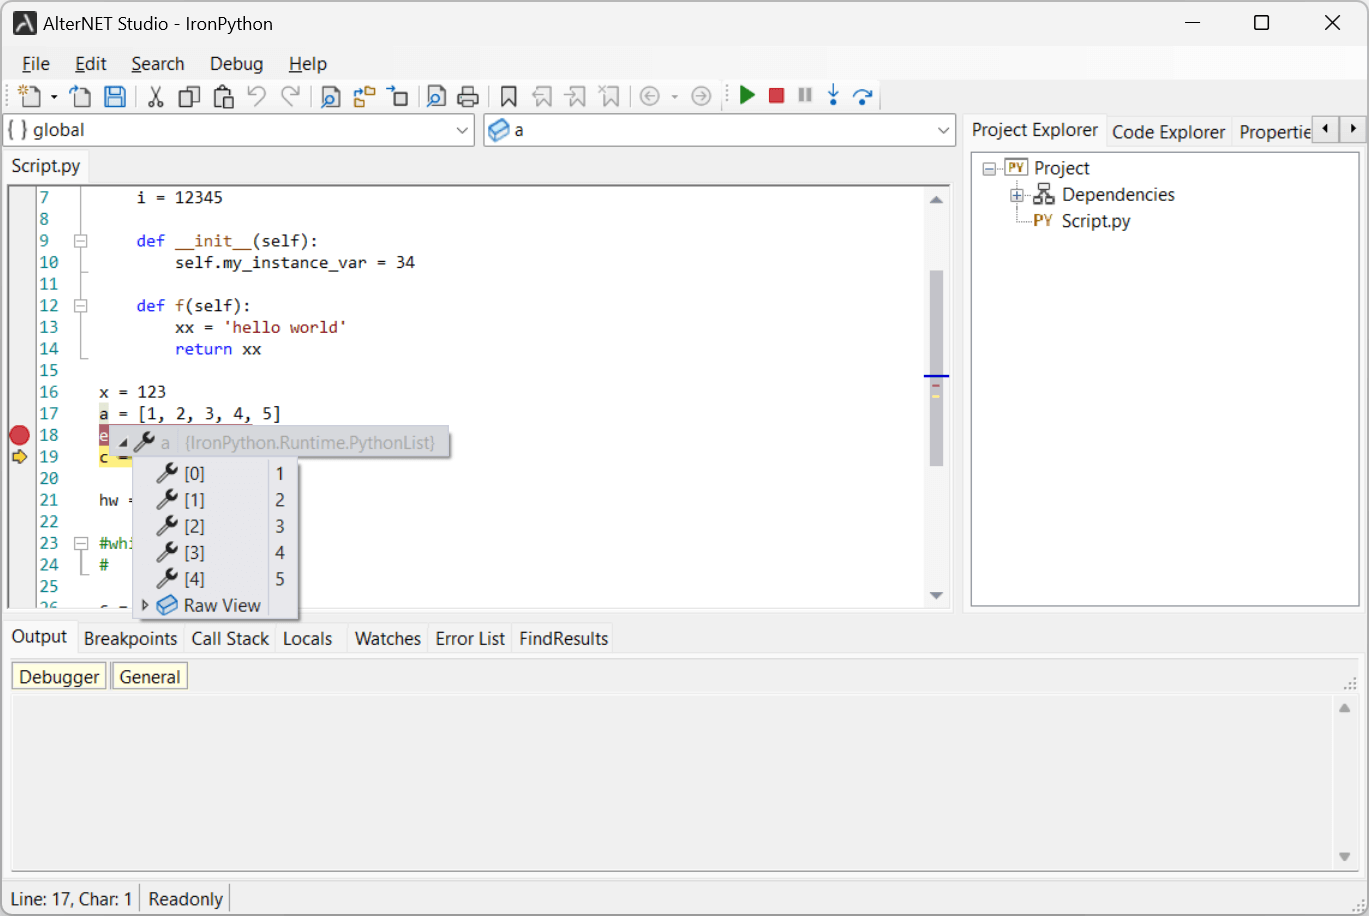Image resolution: width=1369 pixels, height=916 pixels.
Task: Expand Raw View in debug tooltip
Action: click(x=145, y=605)
